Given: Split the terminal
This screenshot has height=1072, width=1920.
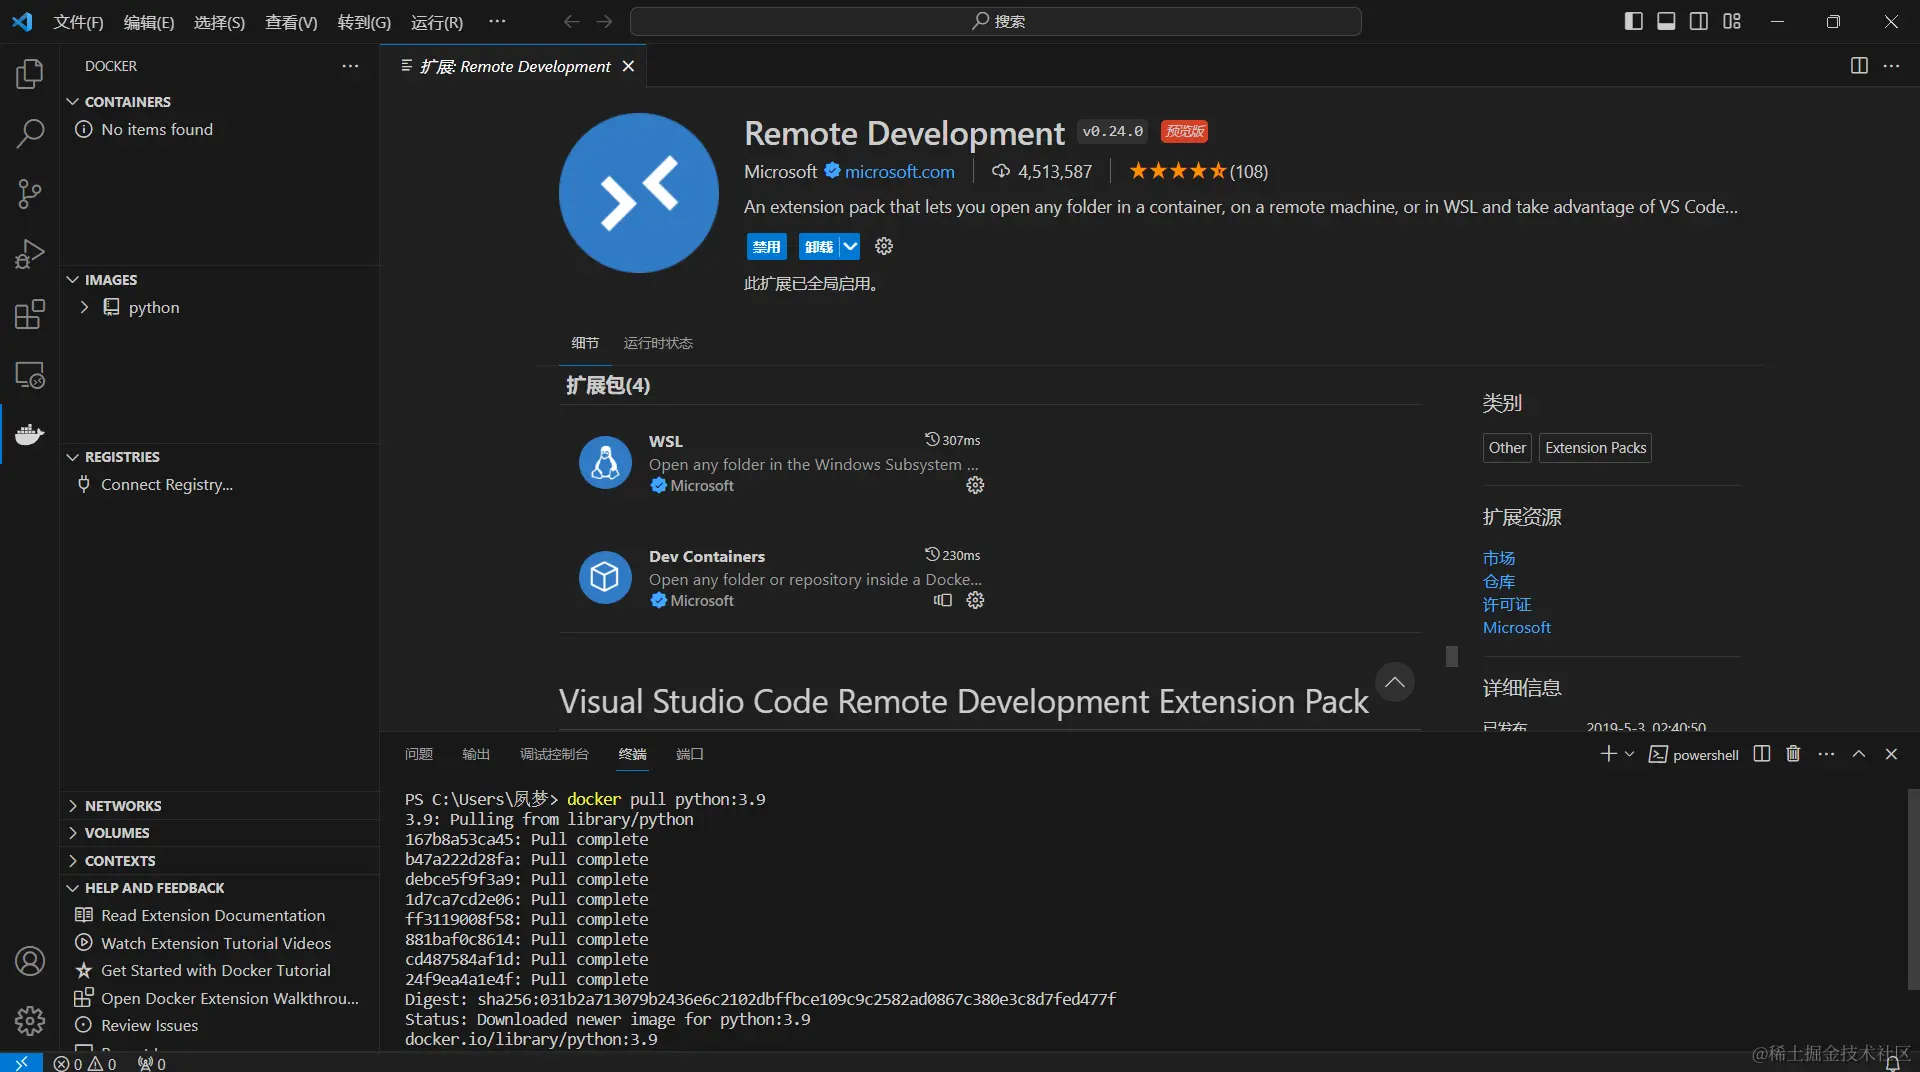Looking at the screenshot, I should coord(1762,754).
